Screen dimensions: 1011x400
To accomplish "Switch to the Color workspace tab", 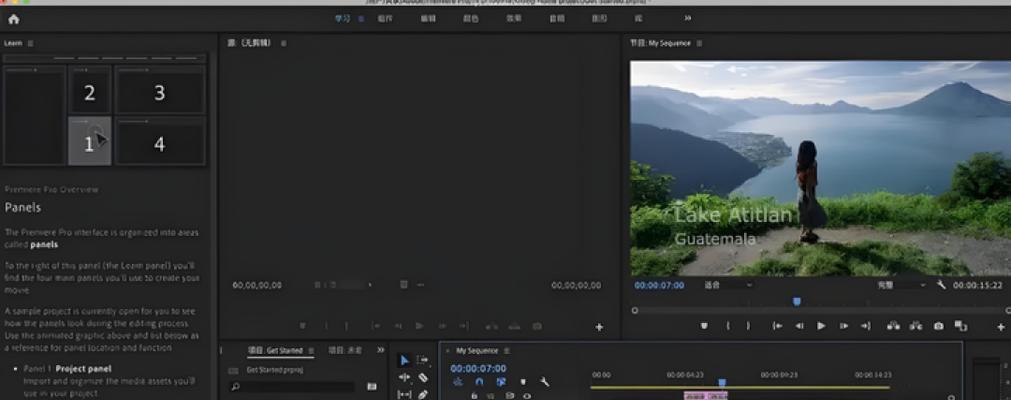I will coord(471,19).
